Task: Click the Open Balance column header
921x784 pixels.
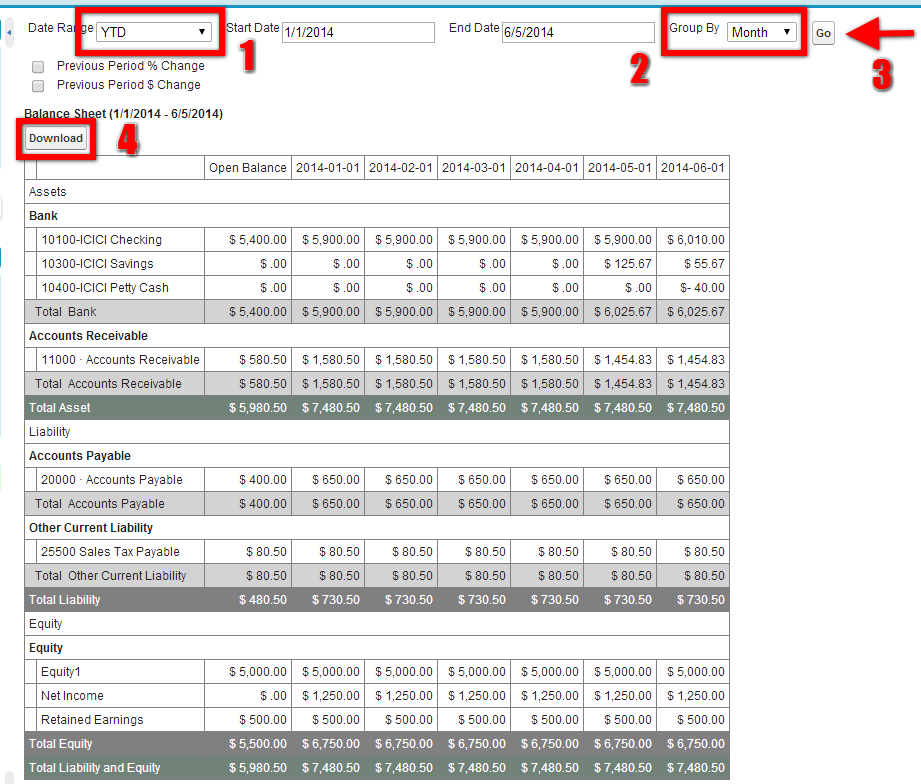Action: [247, 168]
